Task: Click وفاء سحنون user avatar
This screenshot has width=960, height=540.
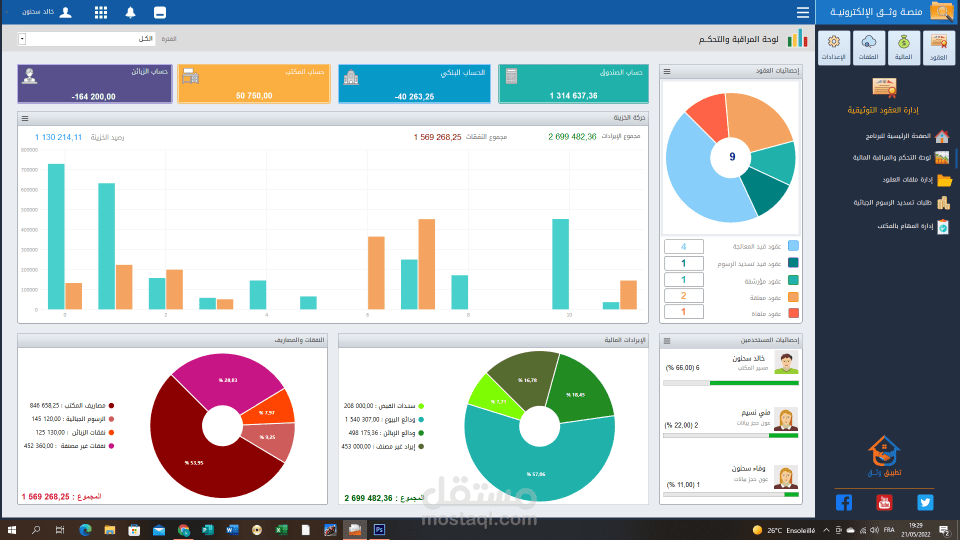Action: coord(786,477)
